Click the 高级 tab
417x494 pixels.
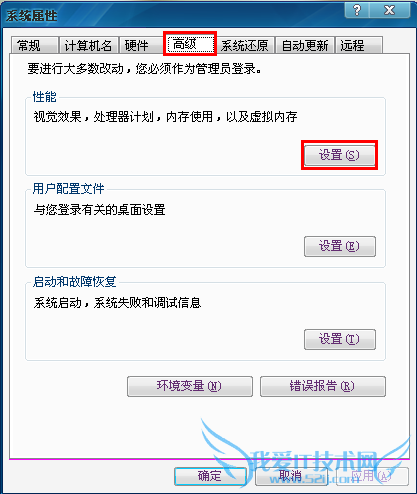pyautogui.click(x=190, y=44)
